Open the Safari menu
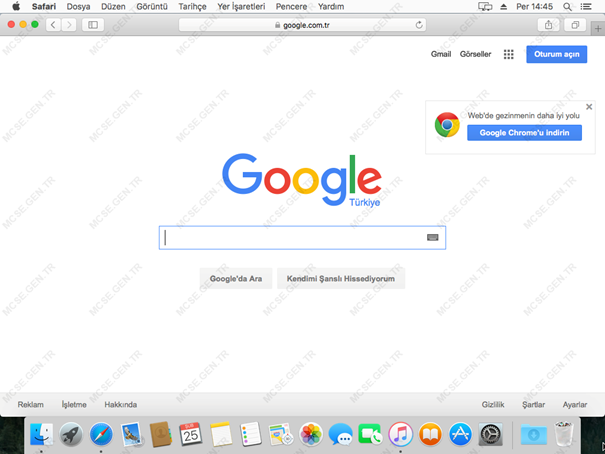This screenshot has width=605, height=454. (44, 7)
